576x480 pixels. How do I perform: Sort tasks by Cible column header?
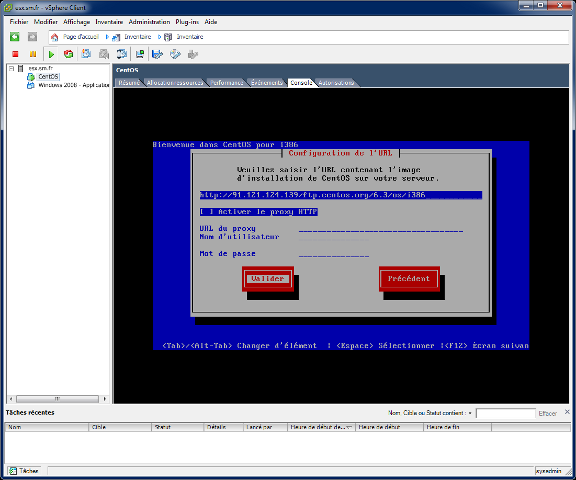click(x=120, y=427)
